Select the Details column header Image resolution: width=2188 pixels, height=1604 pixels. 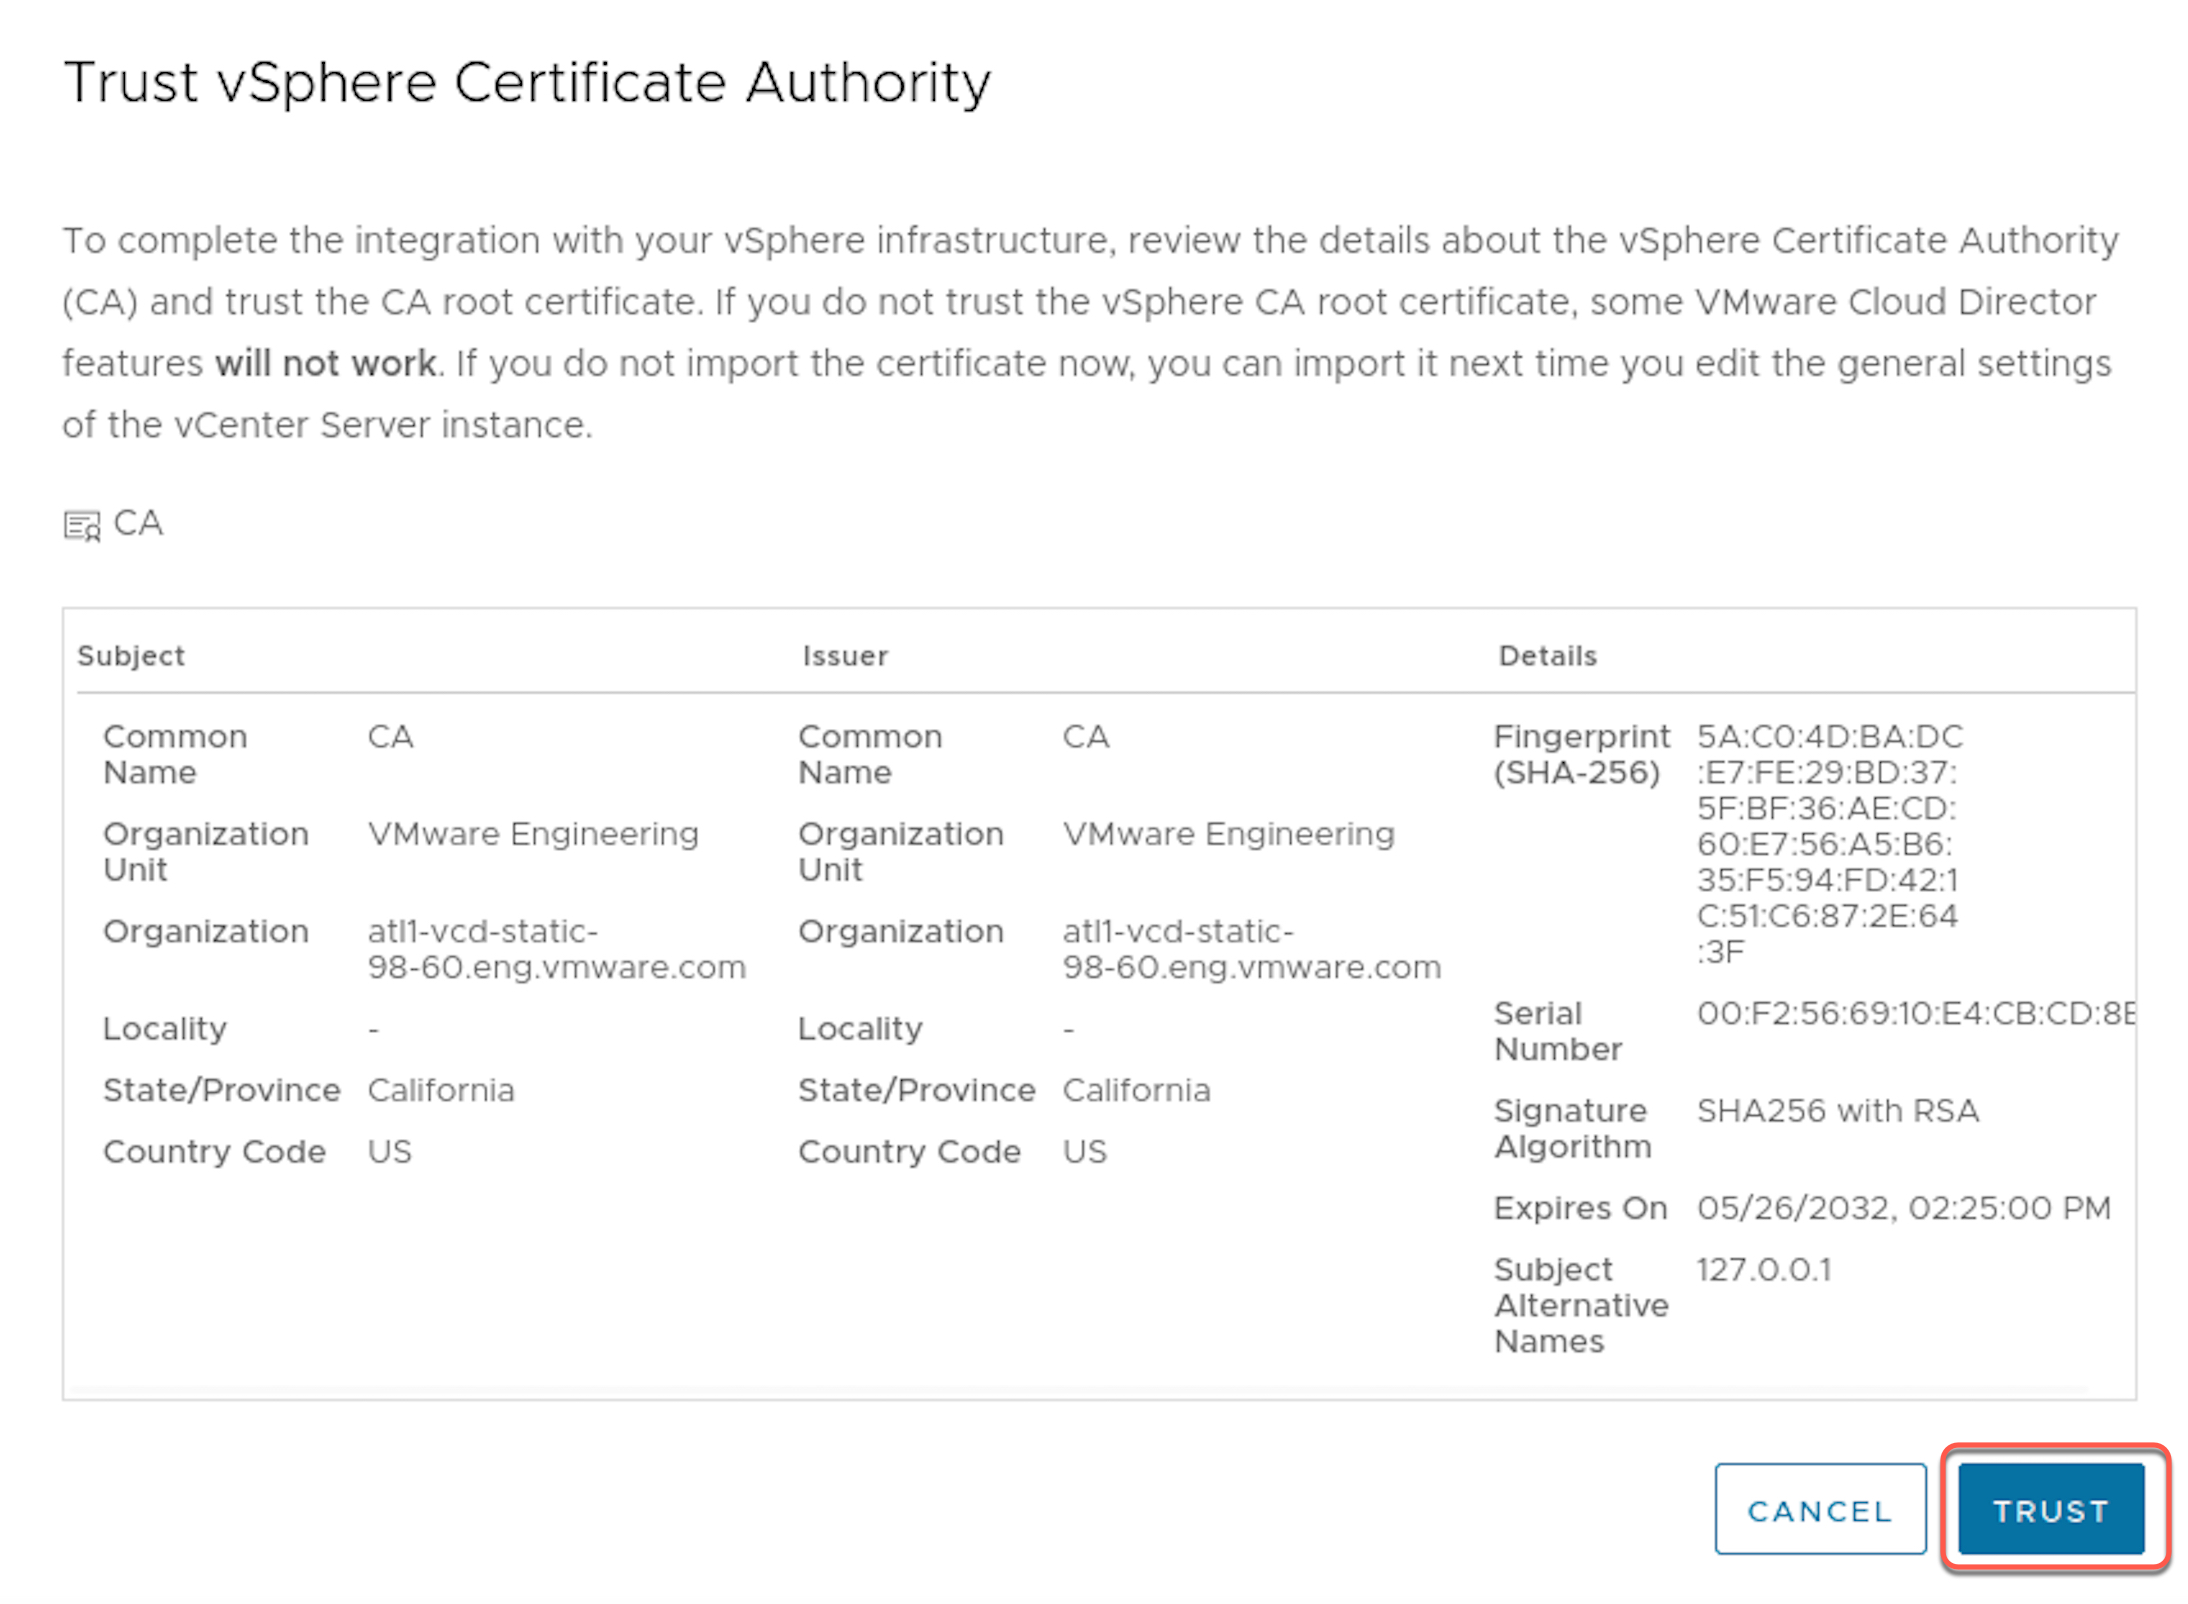[x=1546, y=656]
